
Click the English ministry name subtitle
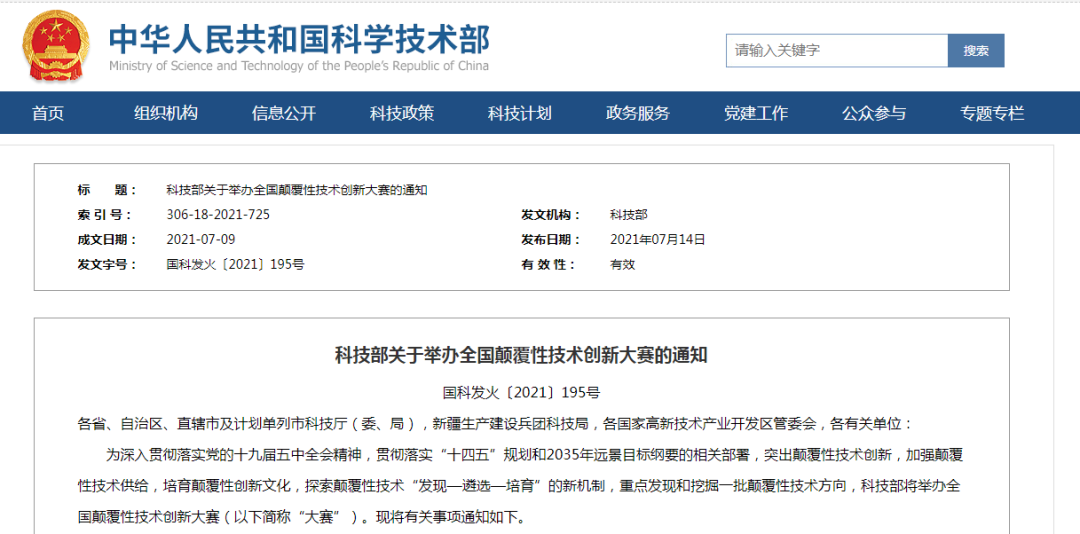pyautogui.click(x=299, y=66)
